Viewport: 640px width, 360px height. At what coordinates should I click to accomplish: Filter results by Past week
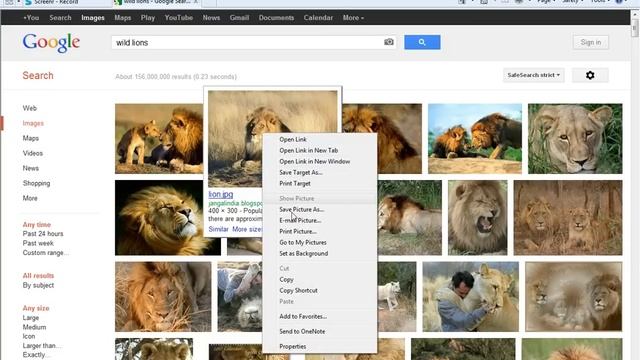[x=38, y=243]
